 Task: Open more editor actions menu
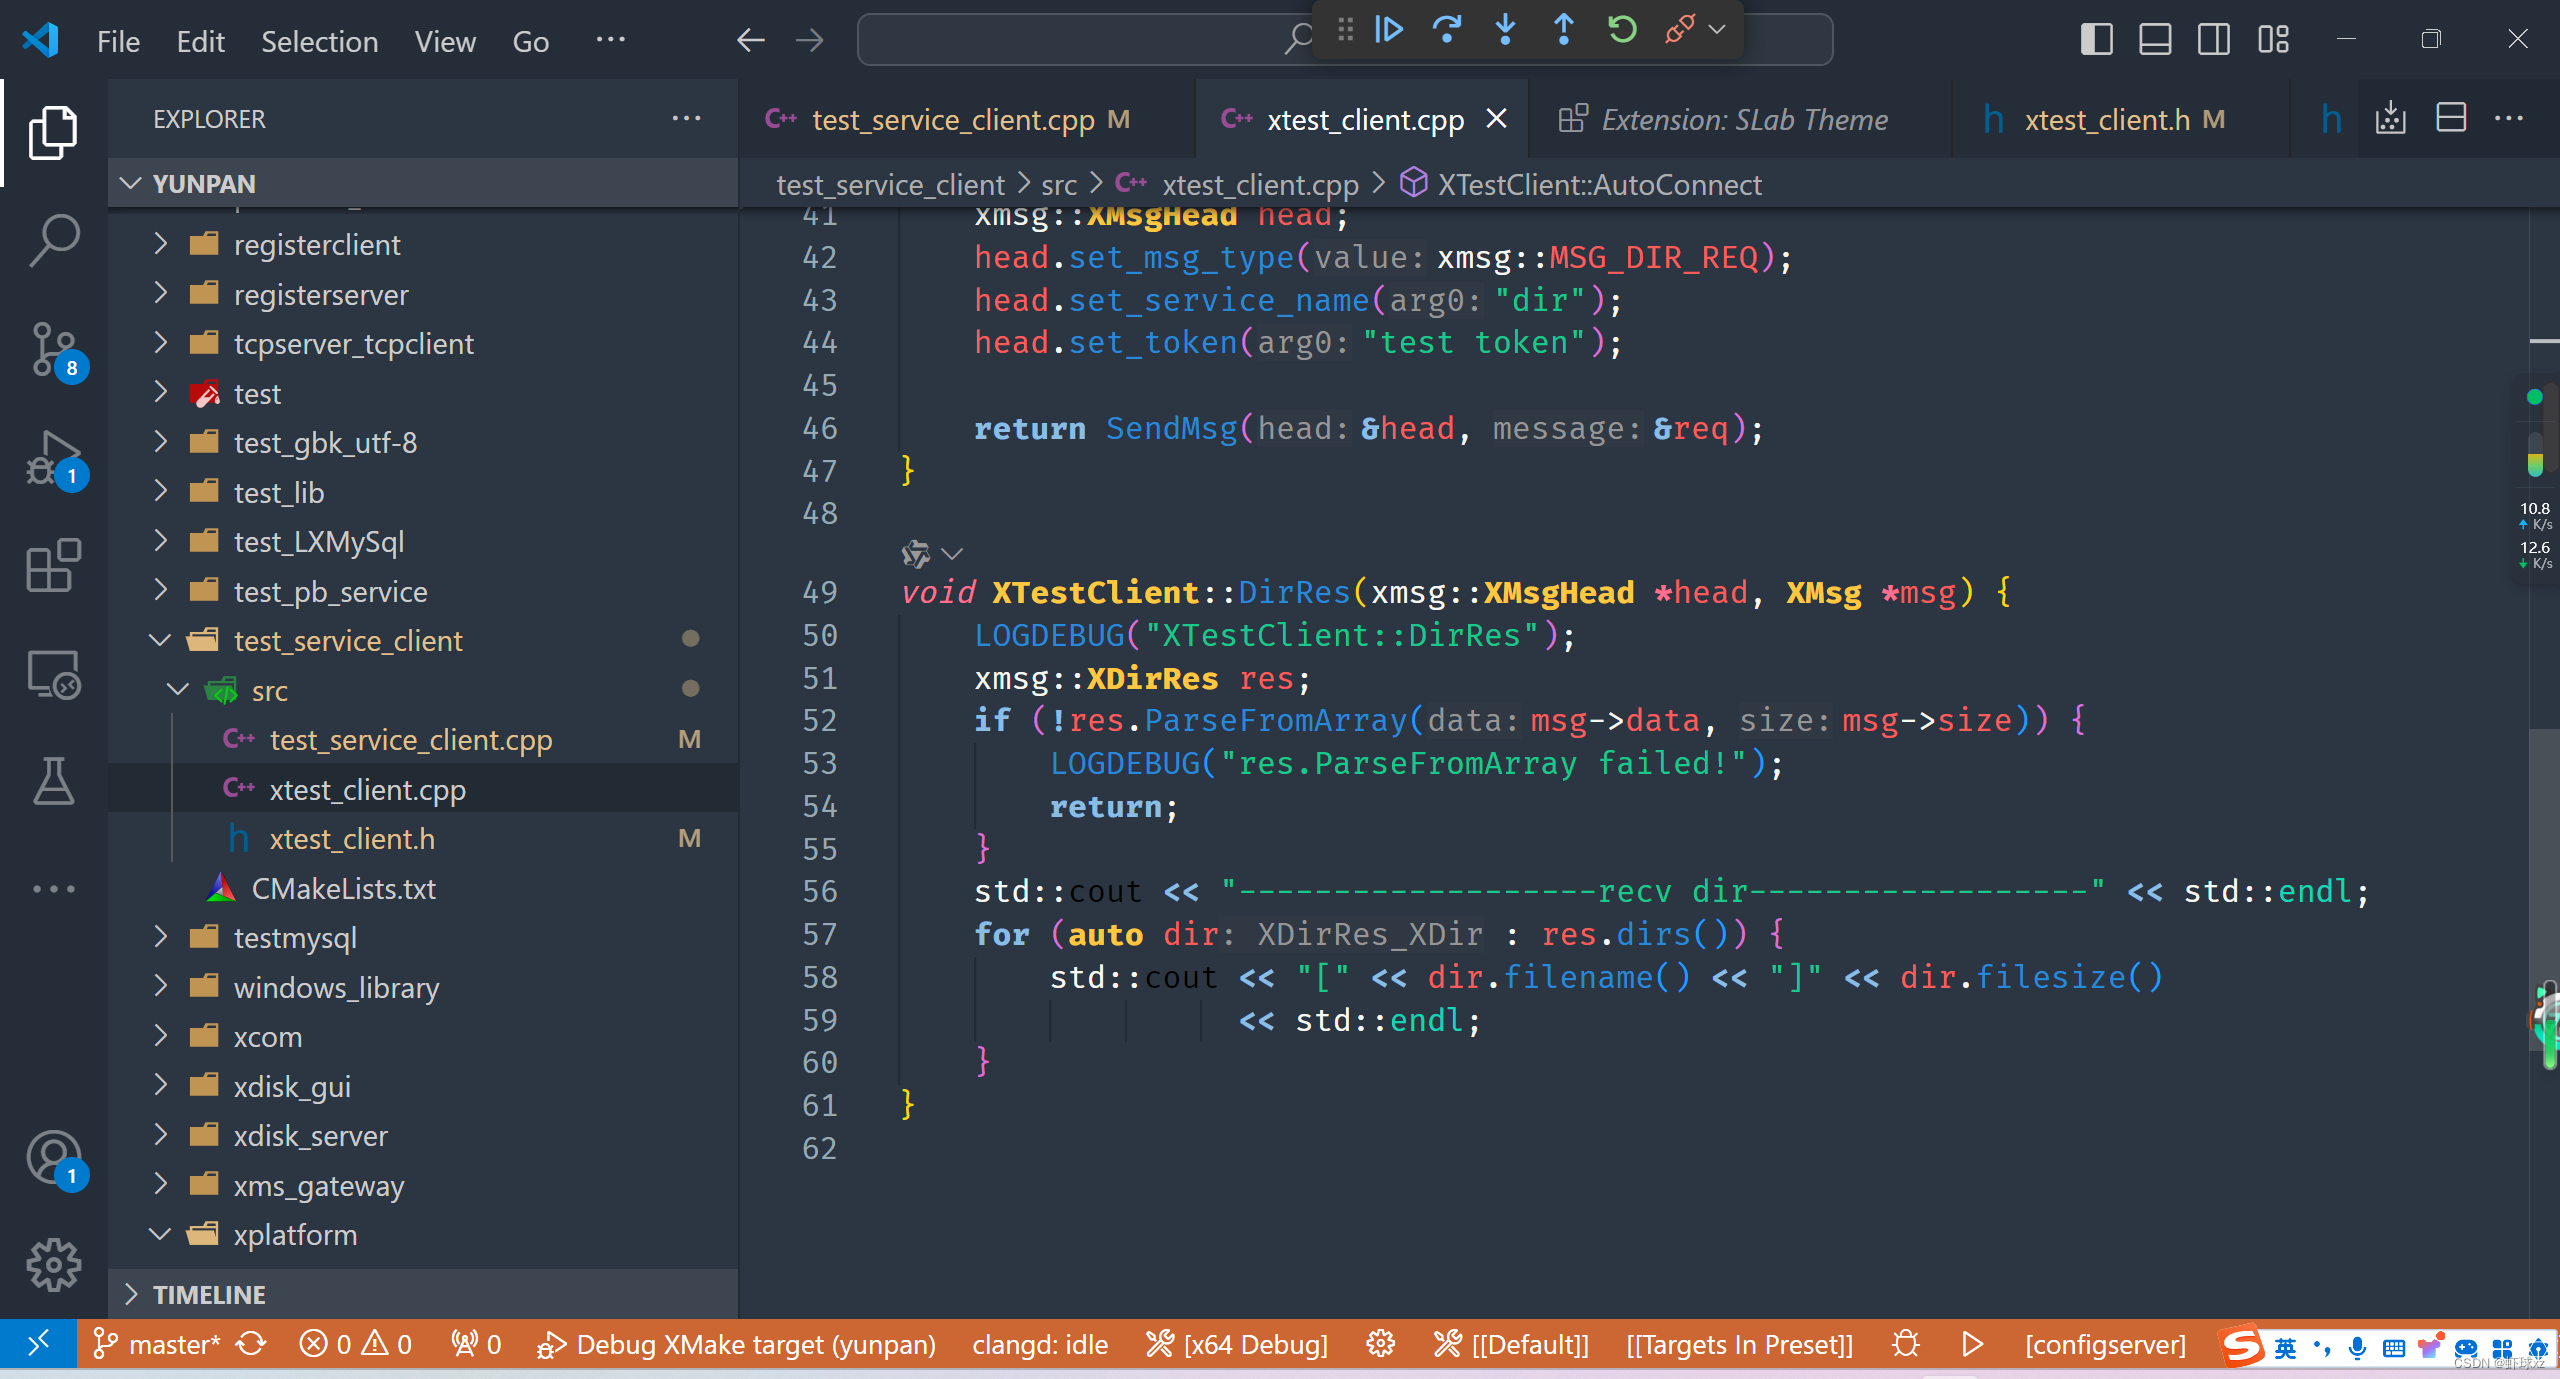2510,118
